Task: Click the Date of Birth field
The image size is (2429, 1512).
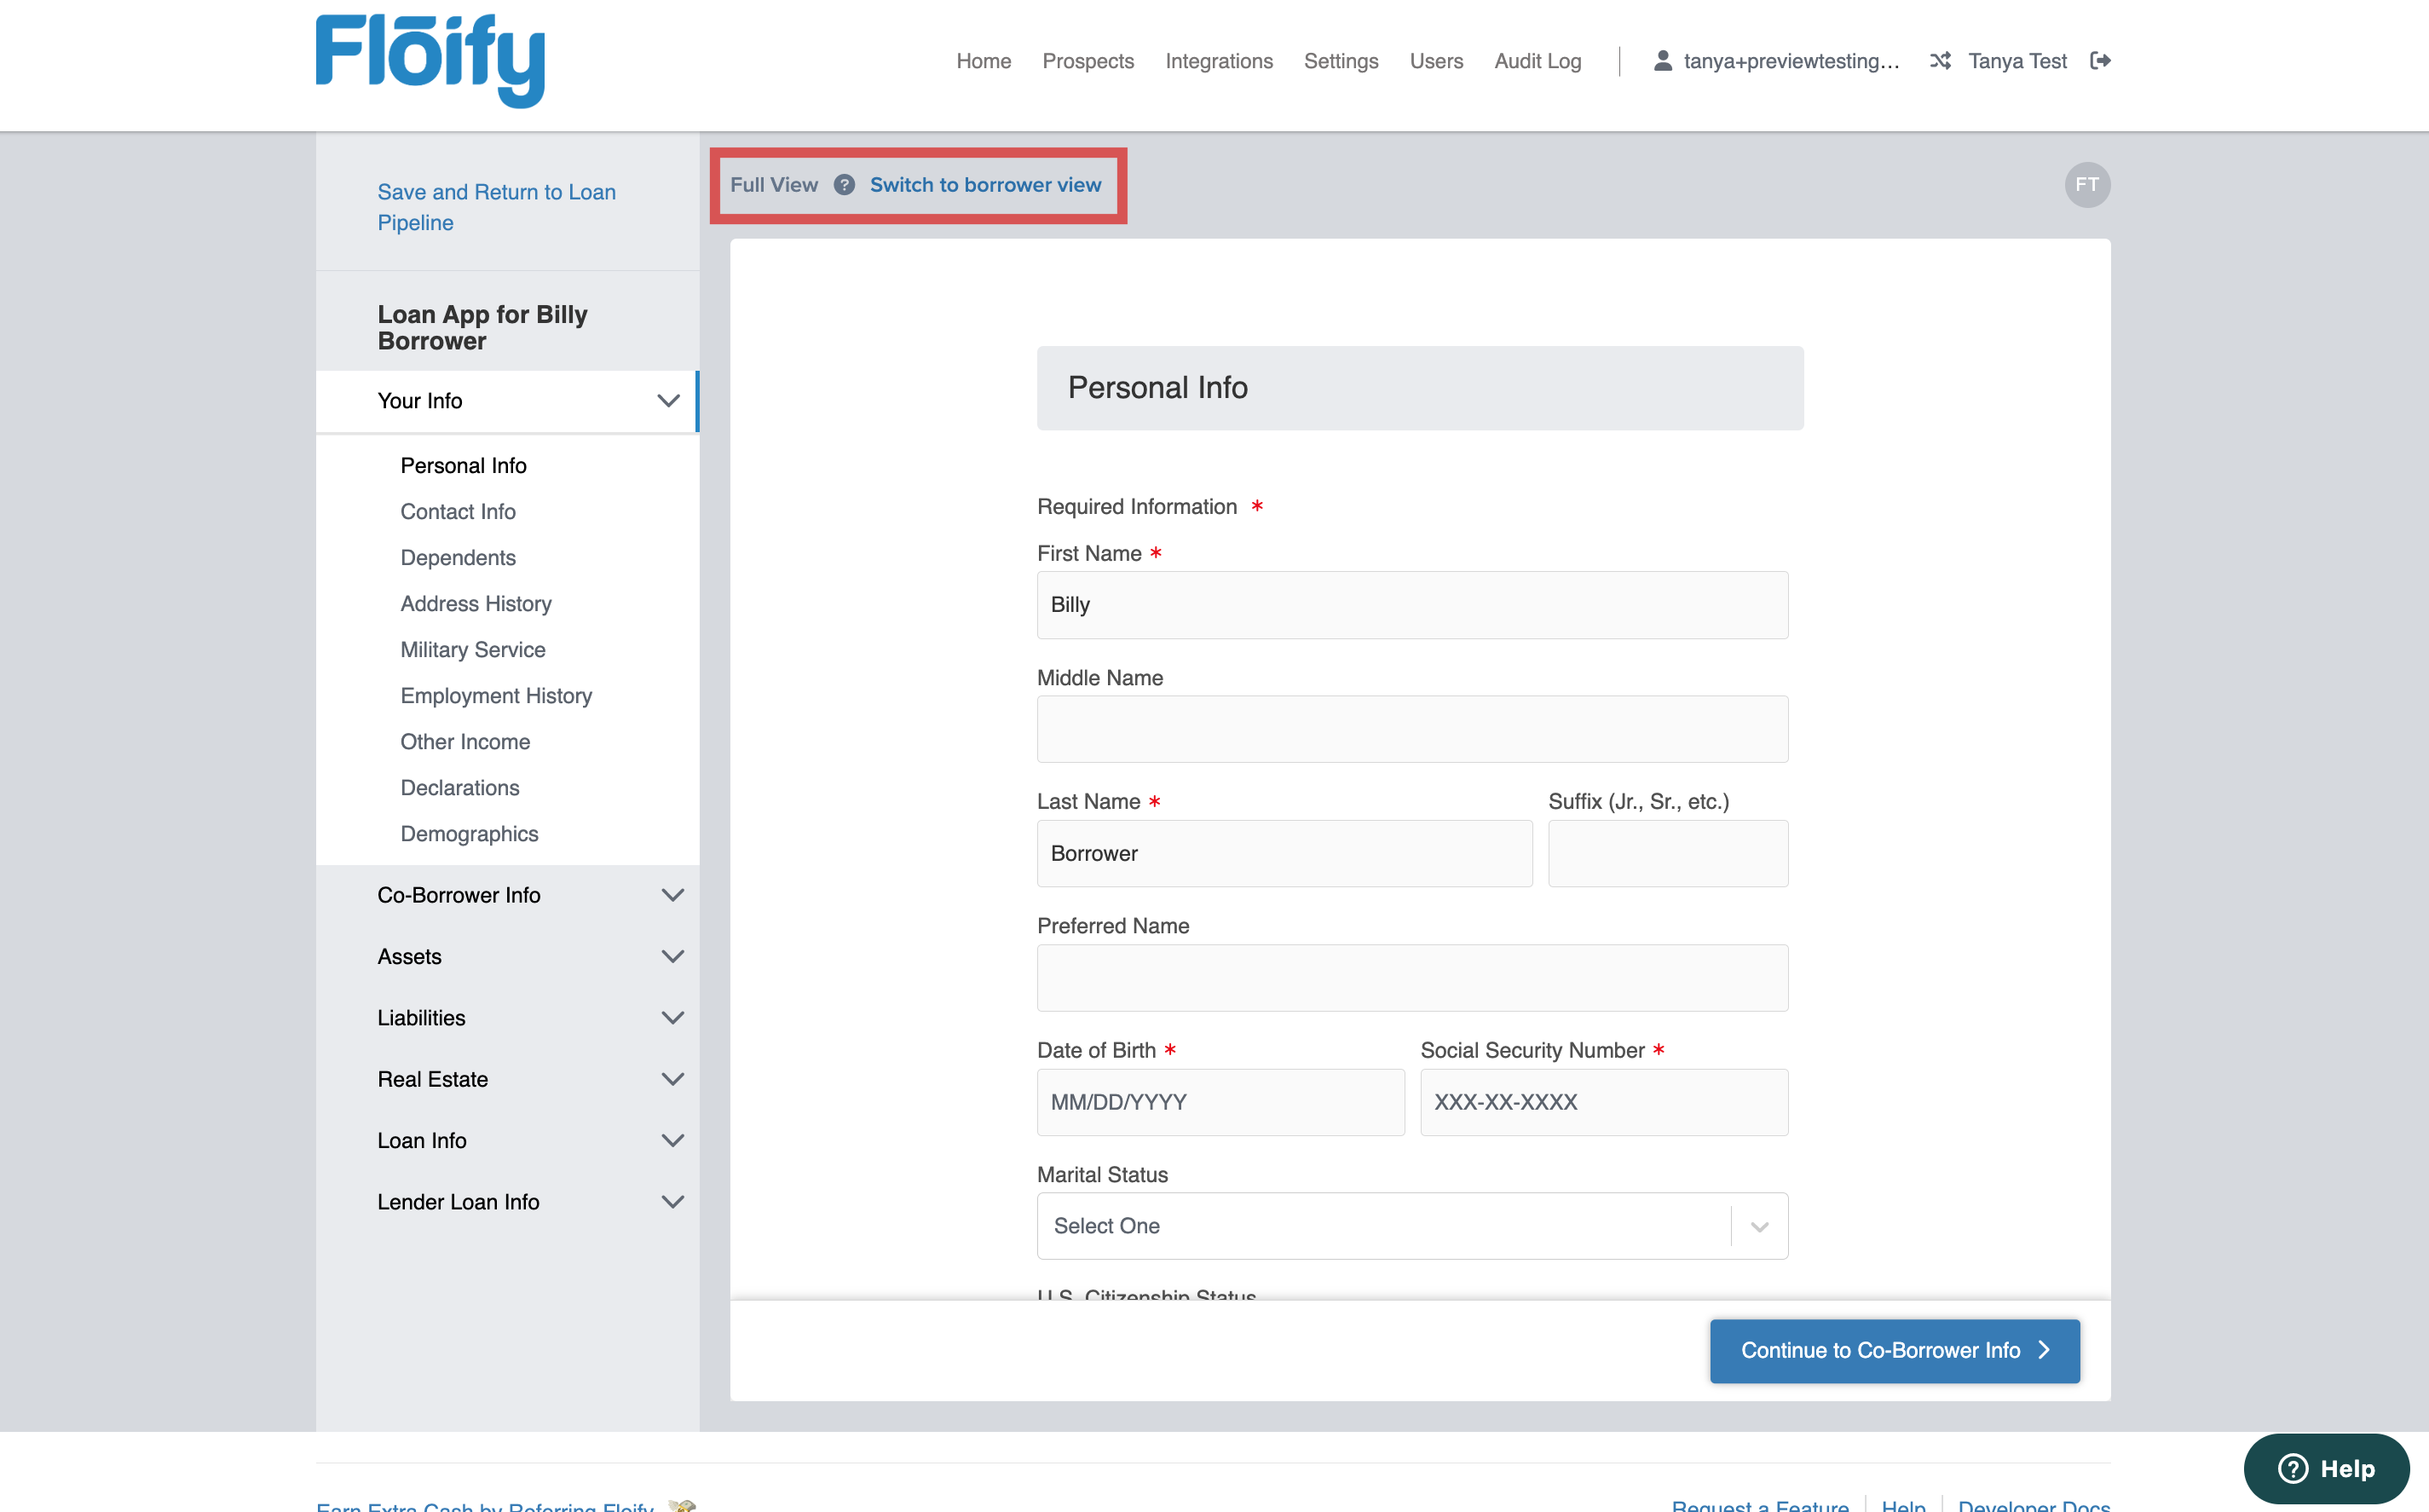Action: coord(1220,1102)
